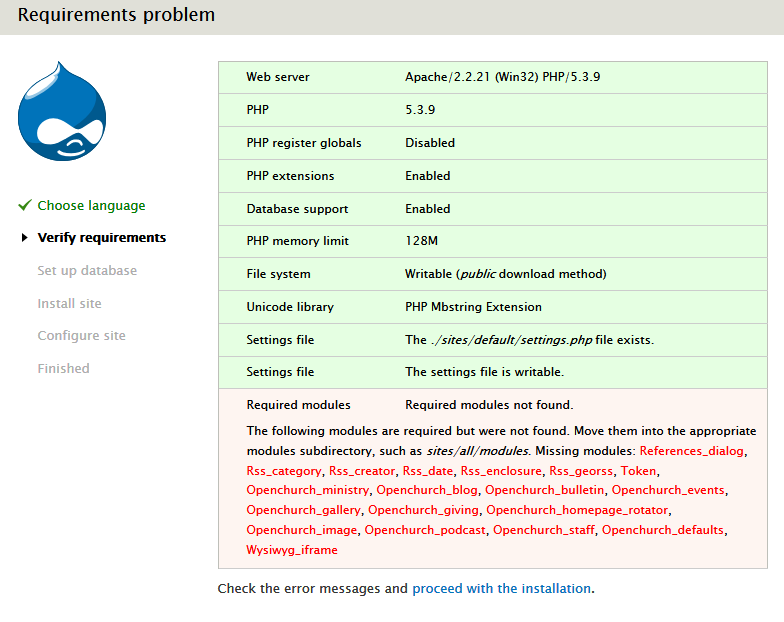Click the Rss_enclosure missing module

(x=501, y=471)
